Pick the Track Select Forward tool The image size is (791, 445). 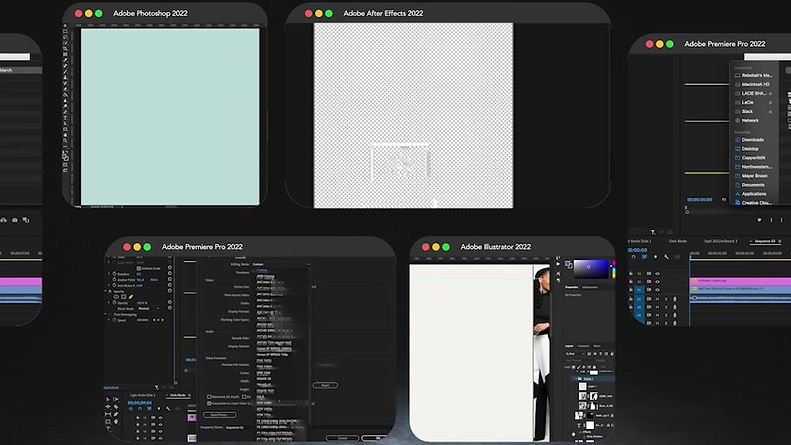click(116, 399)
